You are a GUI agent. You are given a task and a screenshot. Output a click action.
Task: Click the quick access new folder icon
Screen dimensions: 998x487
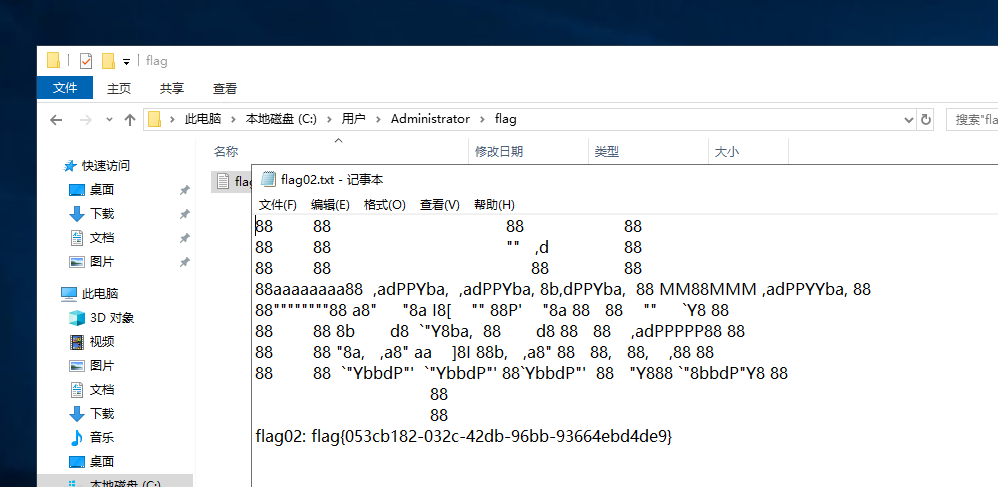tap(108, 60)
